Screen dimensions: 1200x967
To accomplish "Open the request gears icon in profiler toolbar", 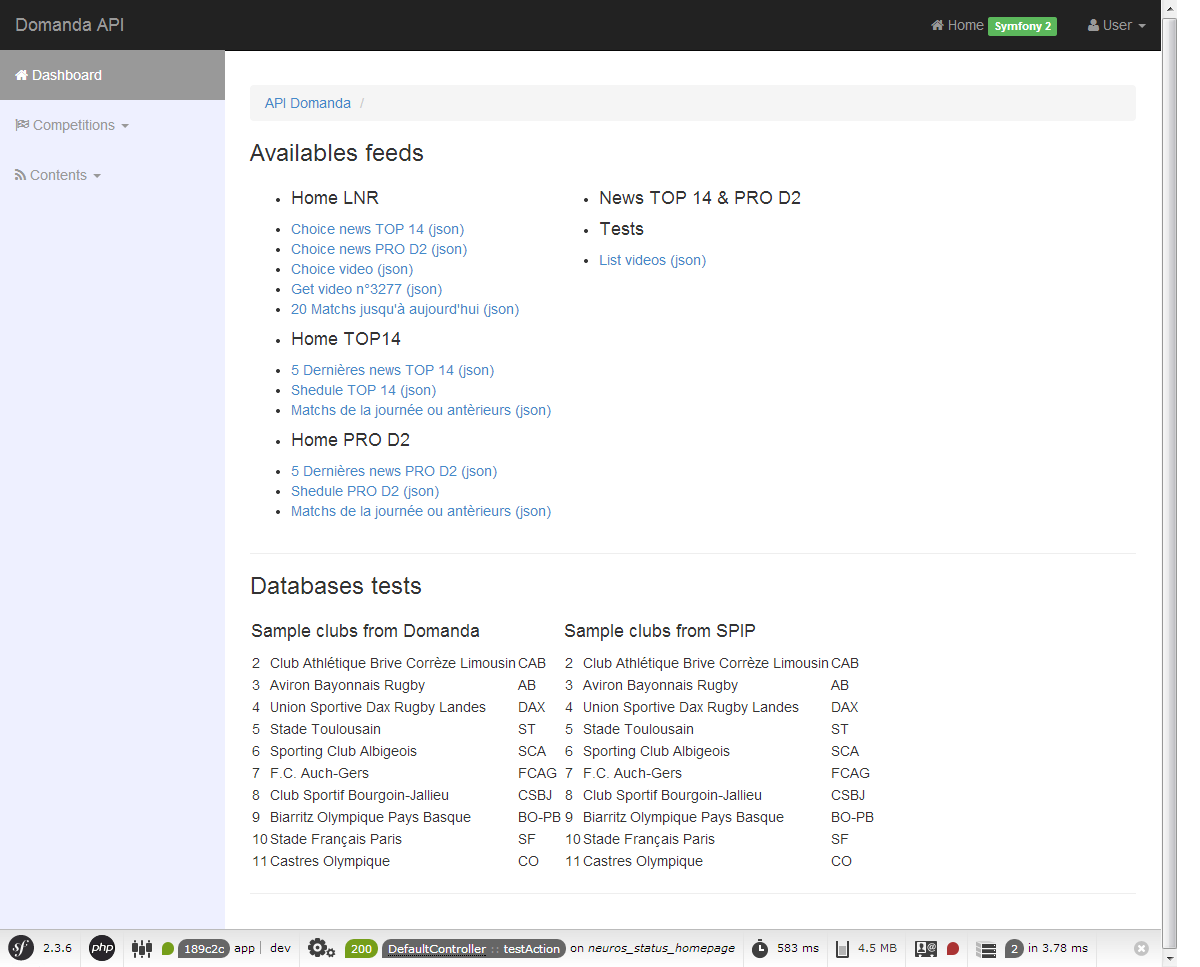I will (x=321, y=948).
